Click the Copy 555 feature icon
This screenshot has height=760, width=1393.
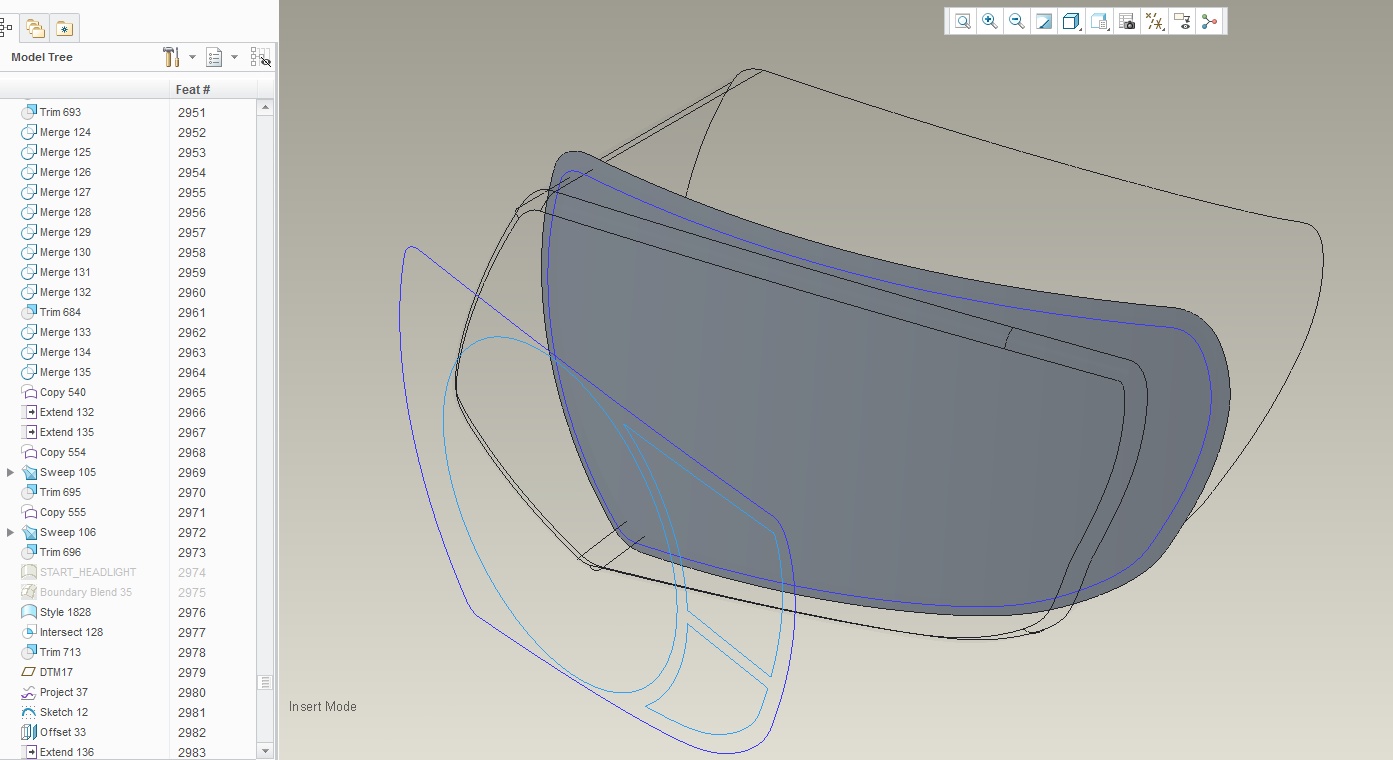29,512
